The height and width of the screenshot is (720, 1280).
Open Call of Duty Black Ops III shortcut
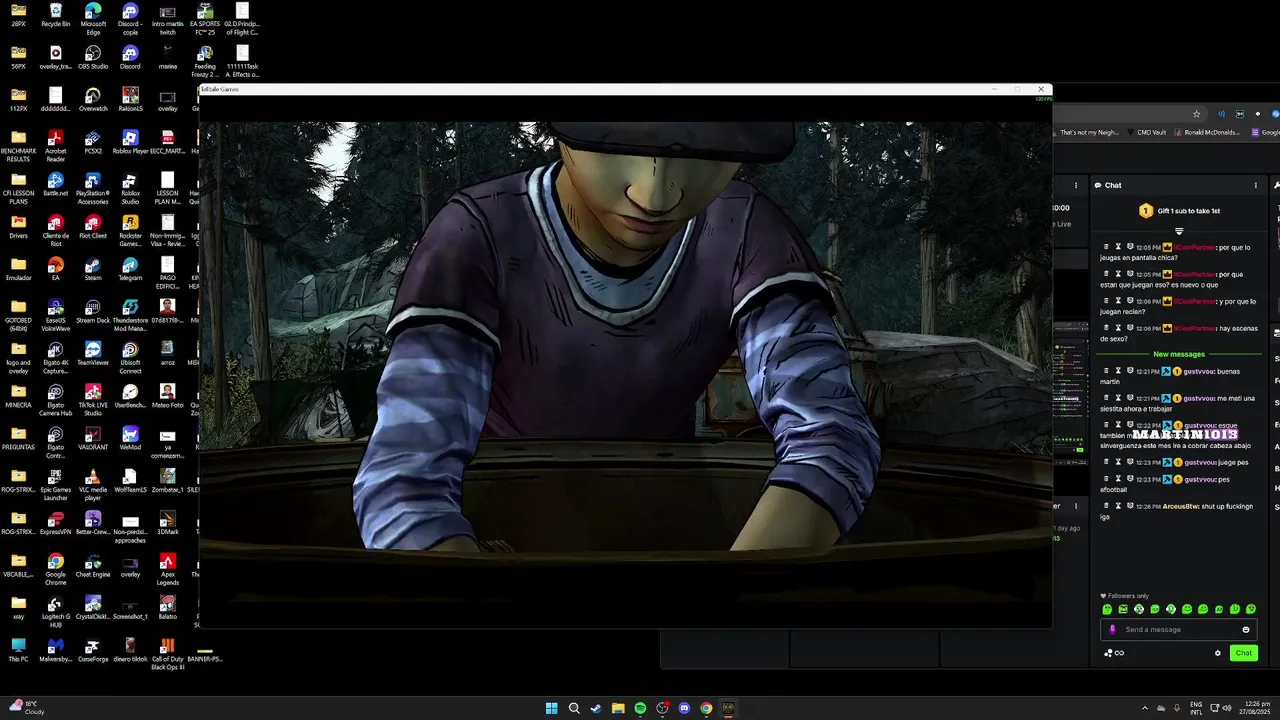click(168, 653)
